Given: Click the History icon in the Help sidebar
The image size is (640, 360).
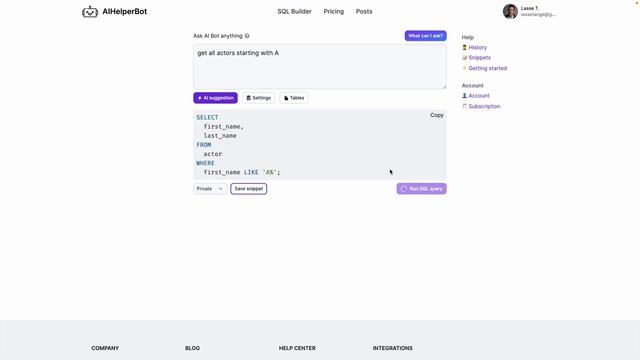Looking at the screenshot, I should click(x=464, y=47).
